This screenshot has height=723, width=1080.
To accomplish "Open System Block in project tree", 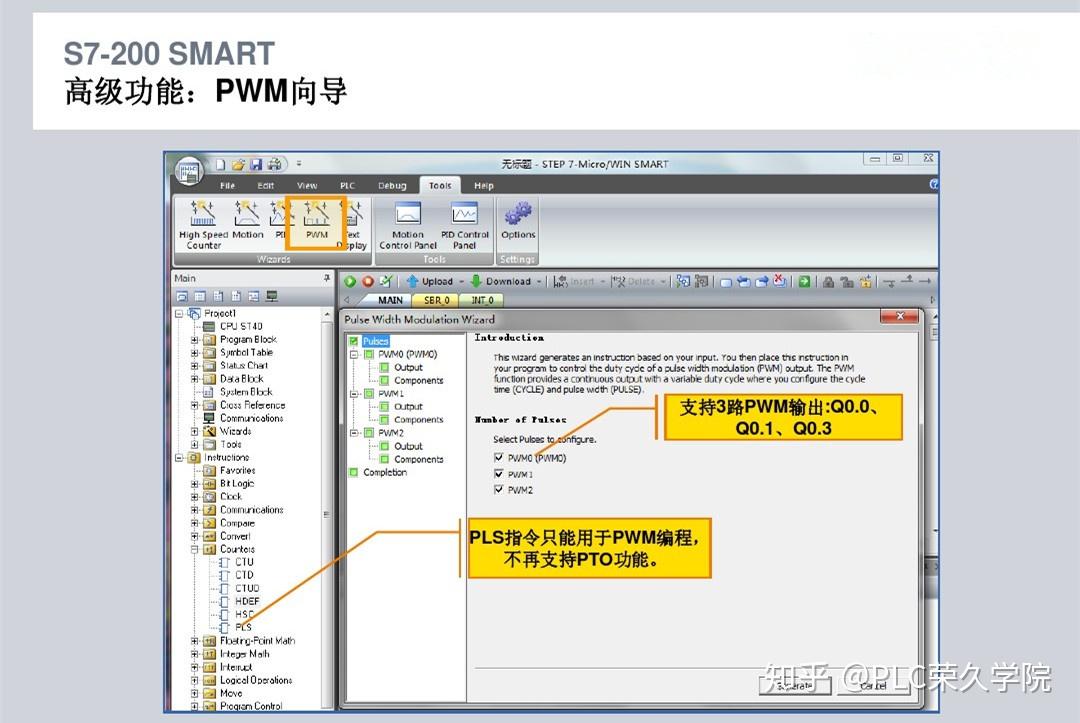I will [246, 392].
